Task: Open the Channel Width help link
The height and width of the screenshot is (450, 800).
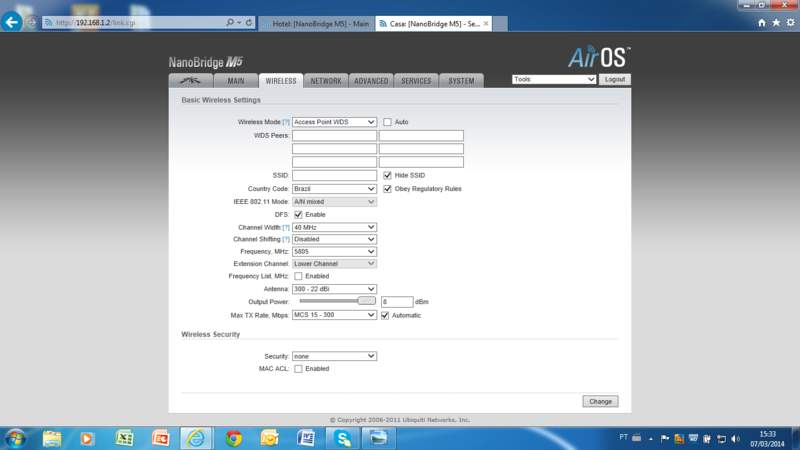Action: (286, 227)
